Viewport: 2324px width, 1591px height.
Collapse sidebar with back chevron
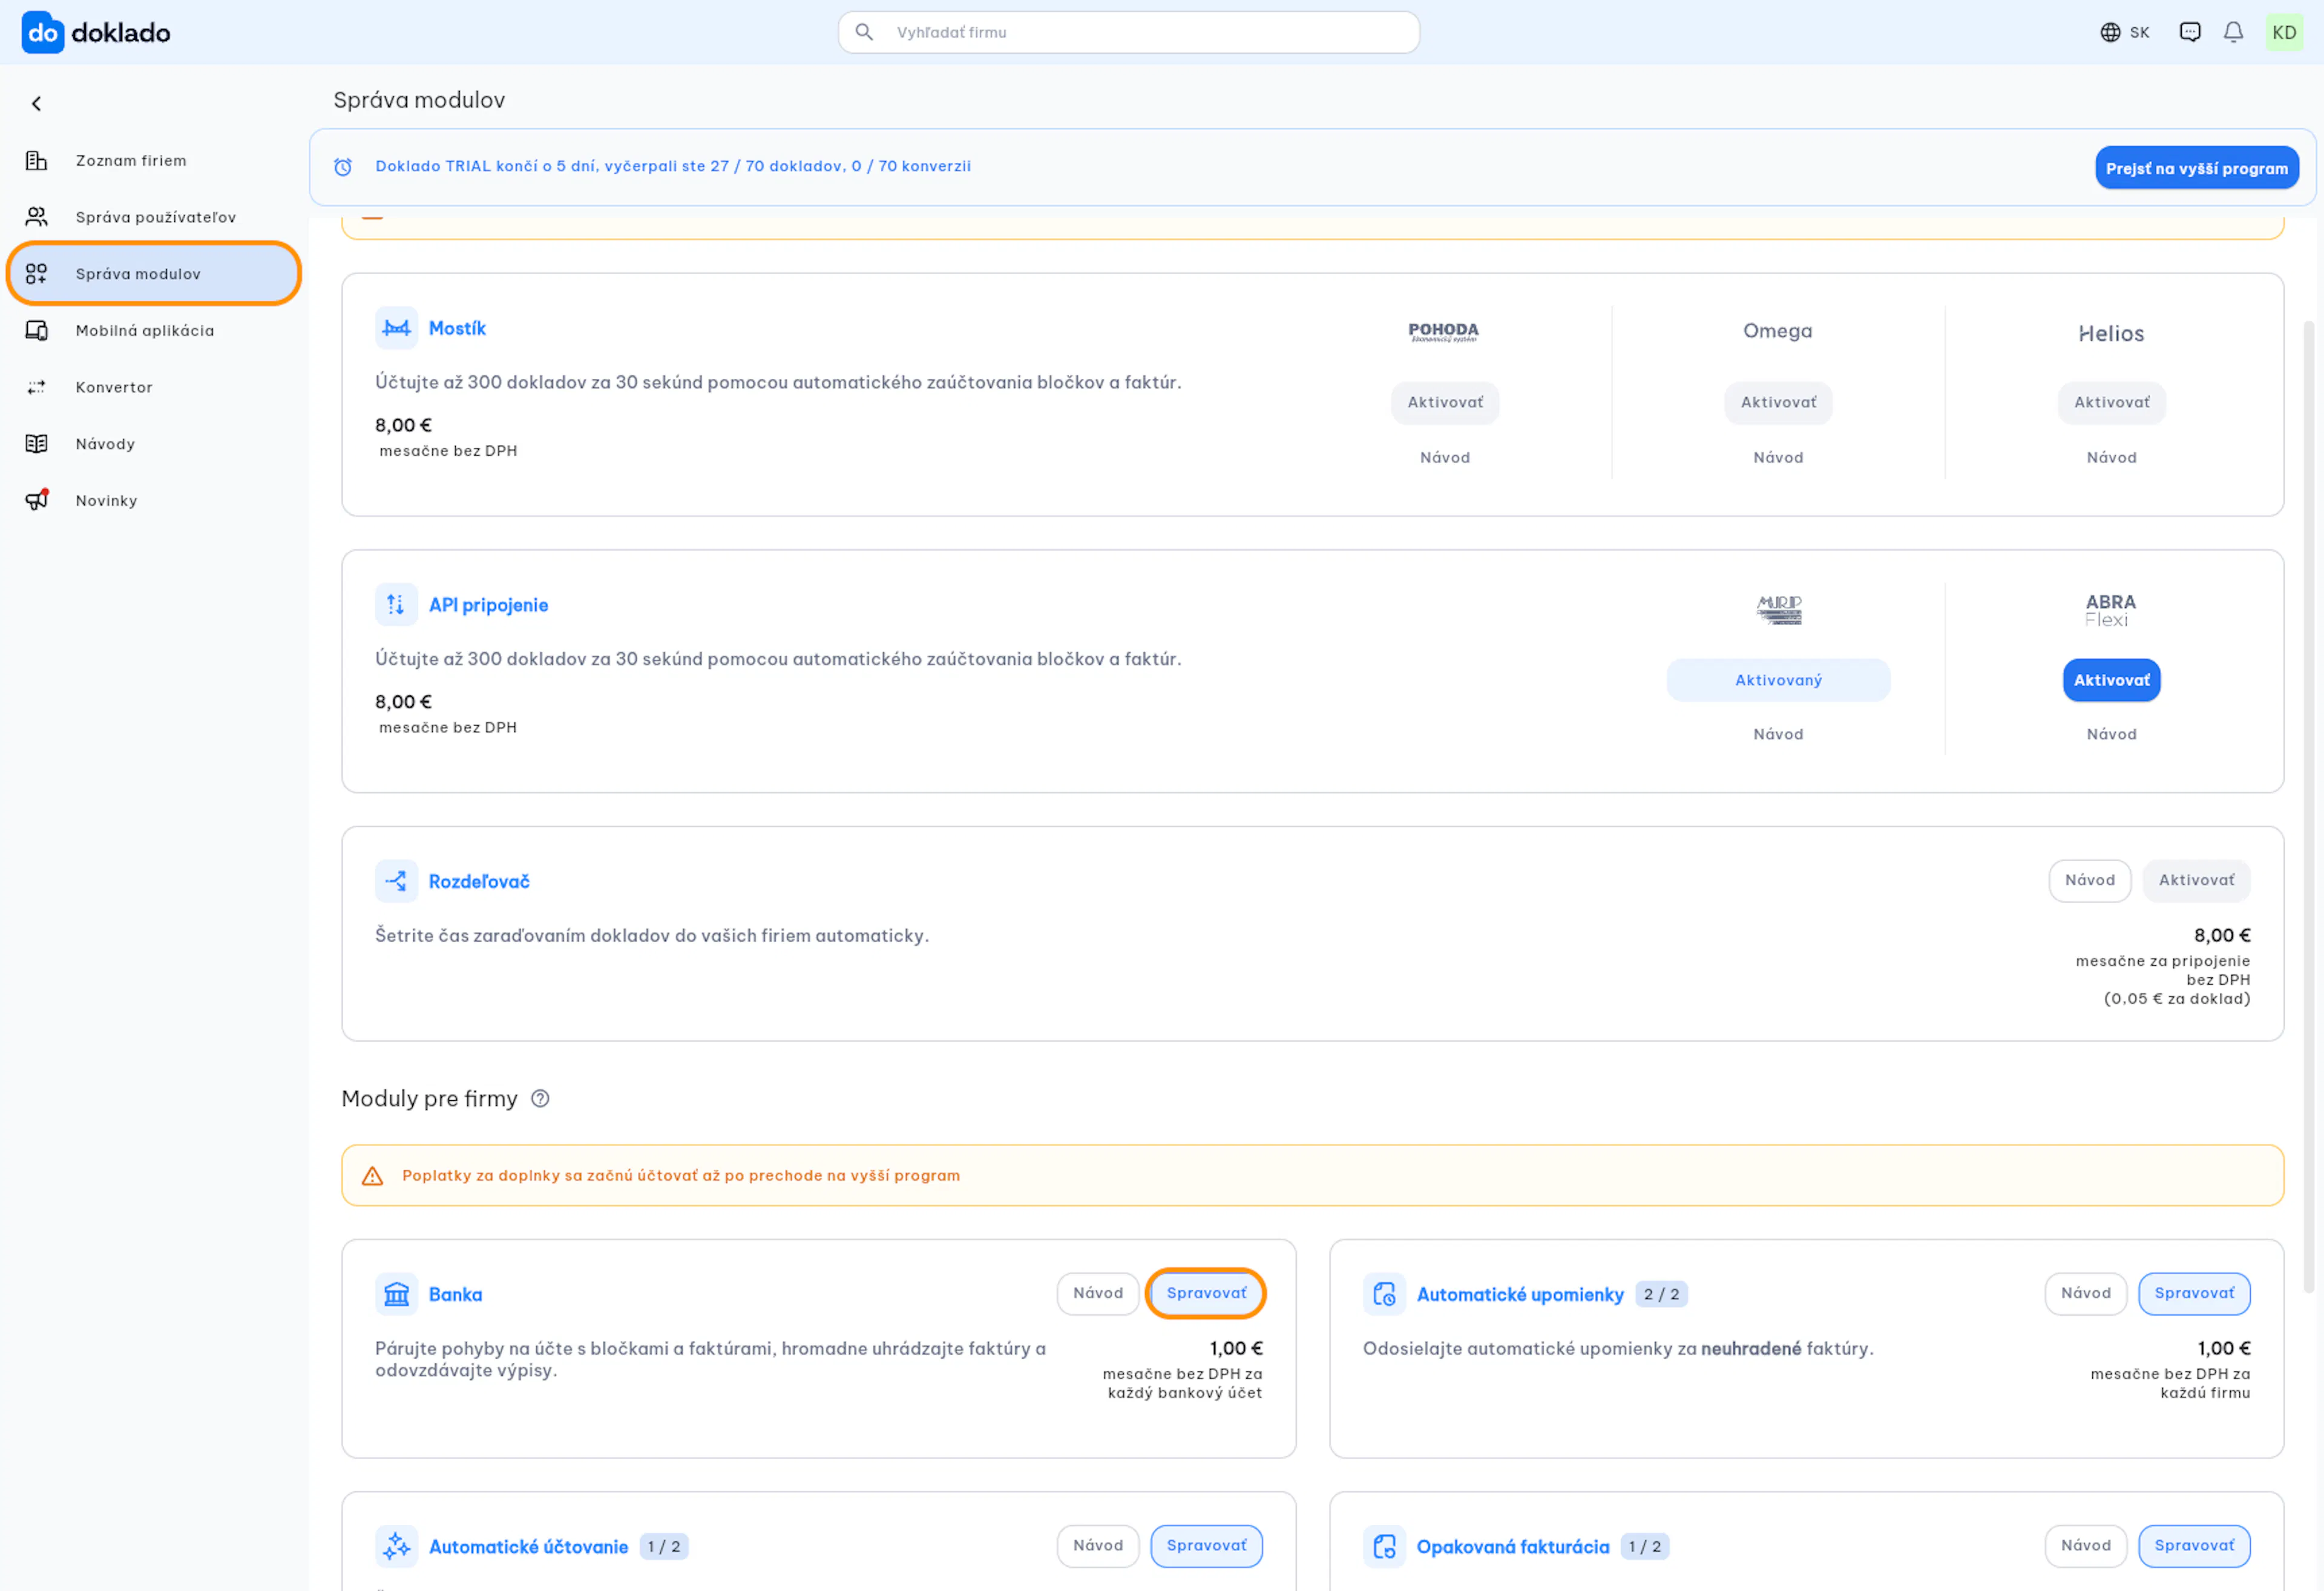(x=37, y=104)
